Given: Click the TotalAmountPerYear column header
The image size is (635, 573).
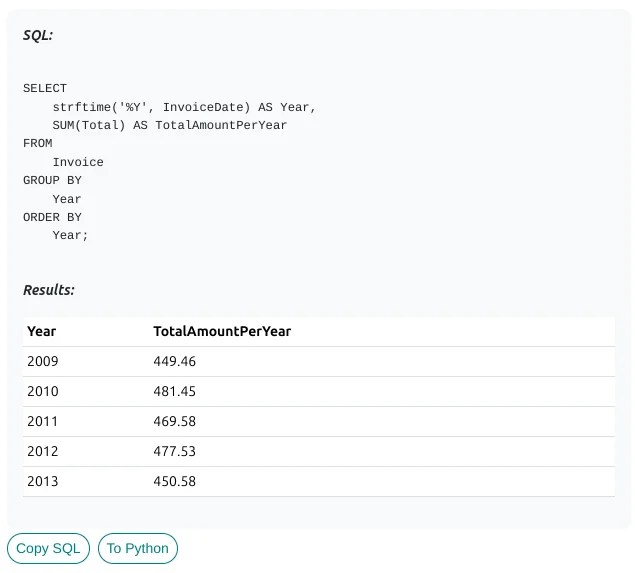Looking at the screenshot, I should (221, 331).
